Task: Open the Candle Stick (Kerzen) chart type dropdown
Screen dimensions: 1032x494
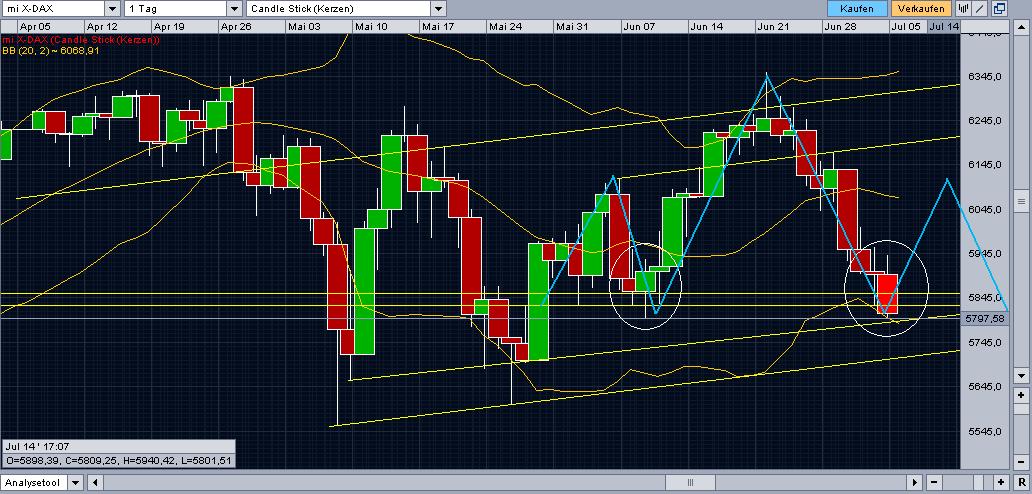Action: pyautogui.click(x=438, y=9)
